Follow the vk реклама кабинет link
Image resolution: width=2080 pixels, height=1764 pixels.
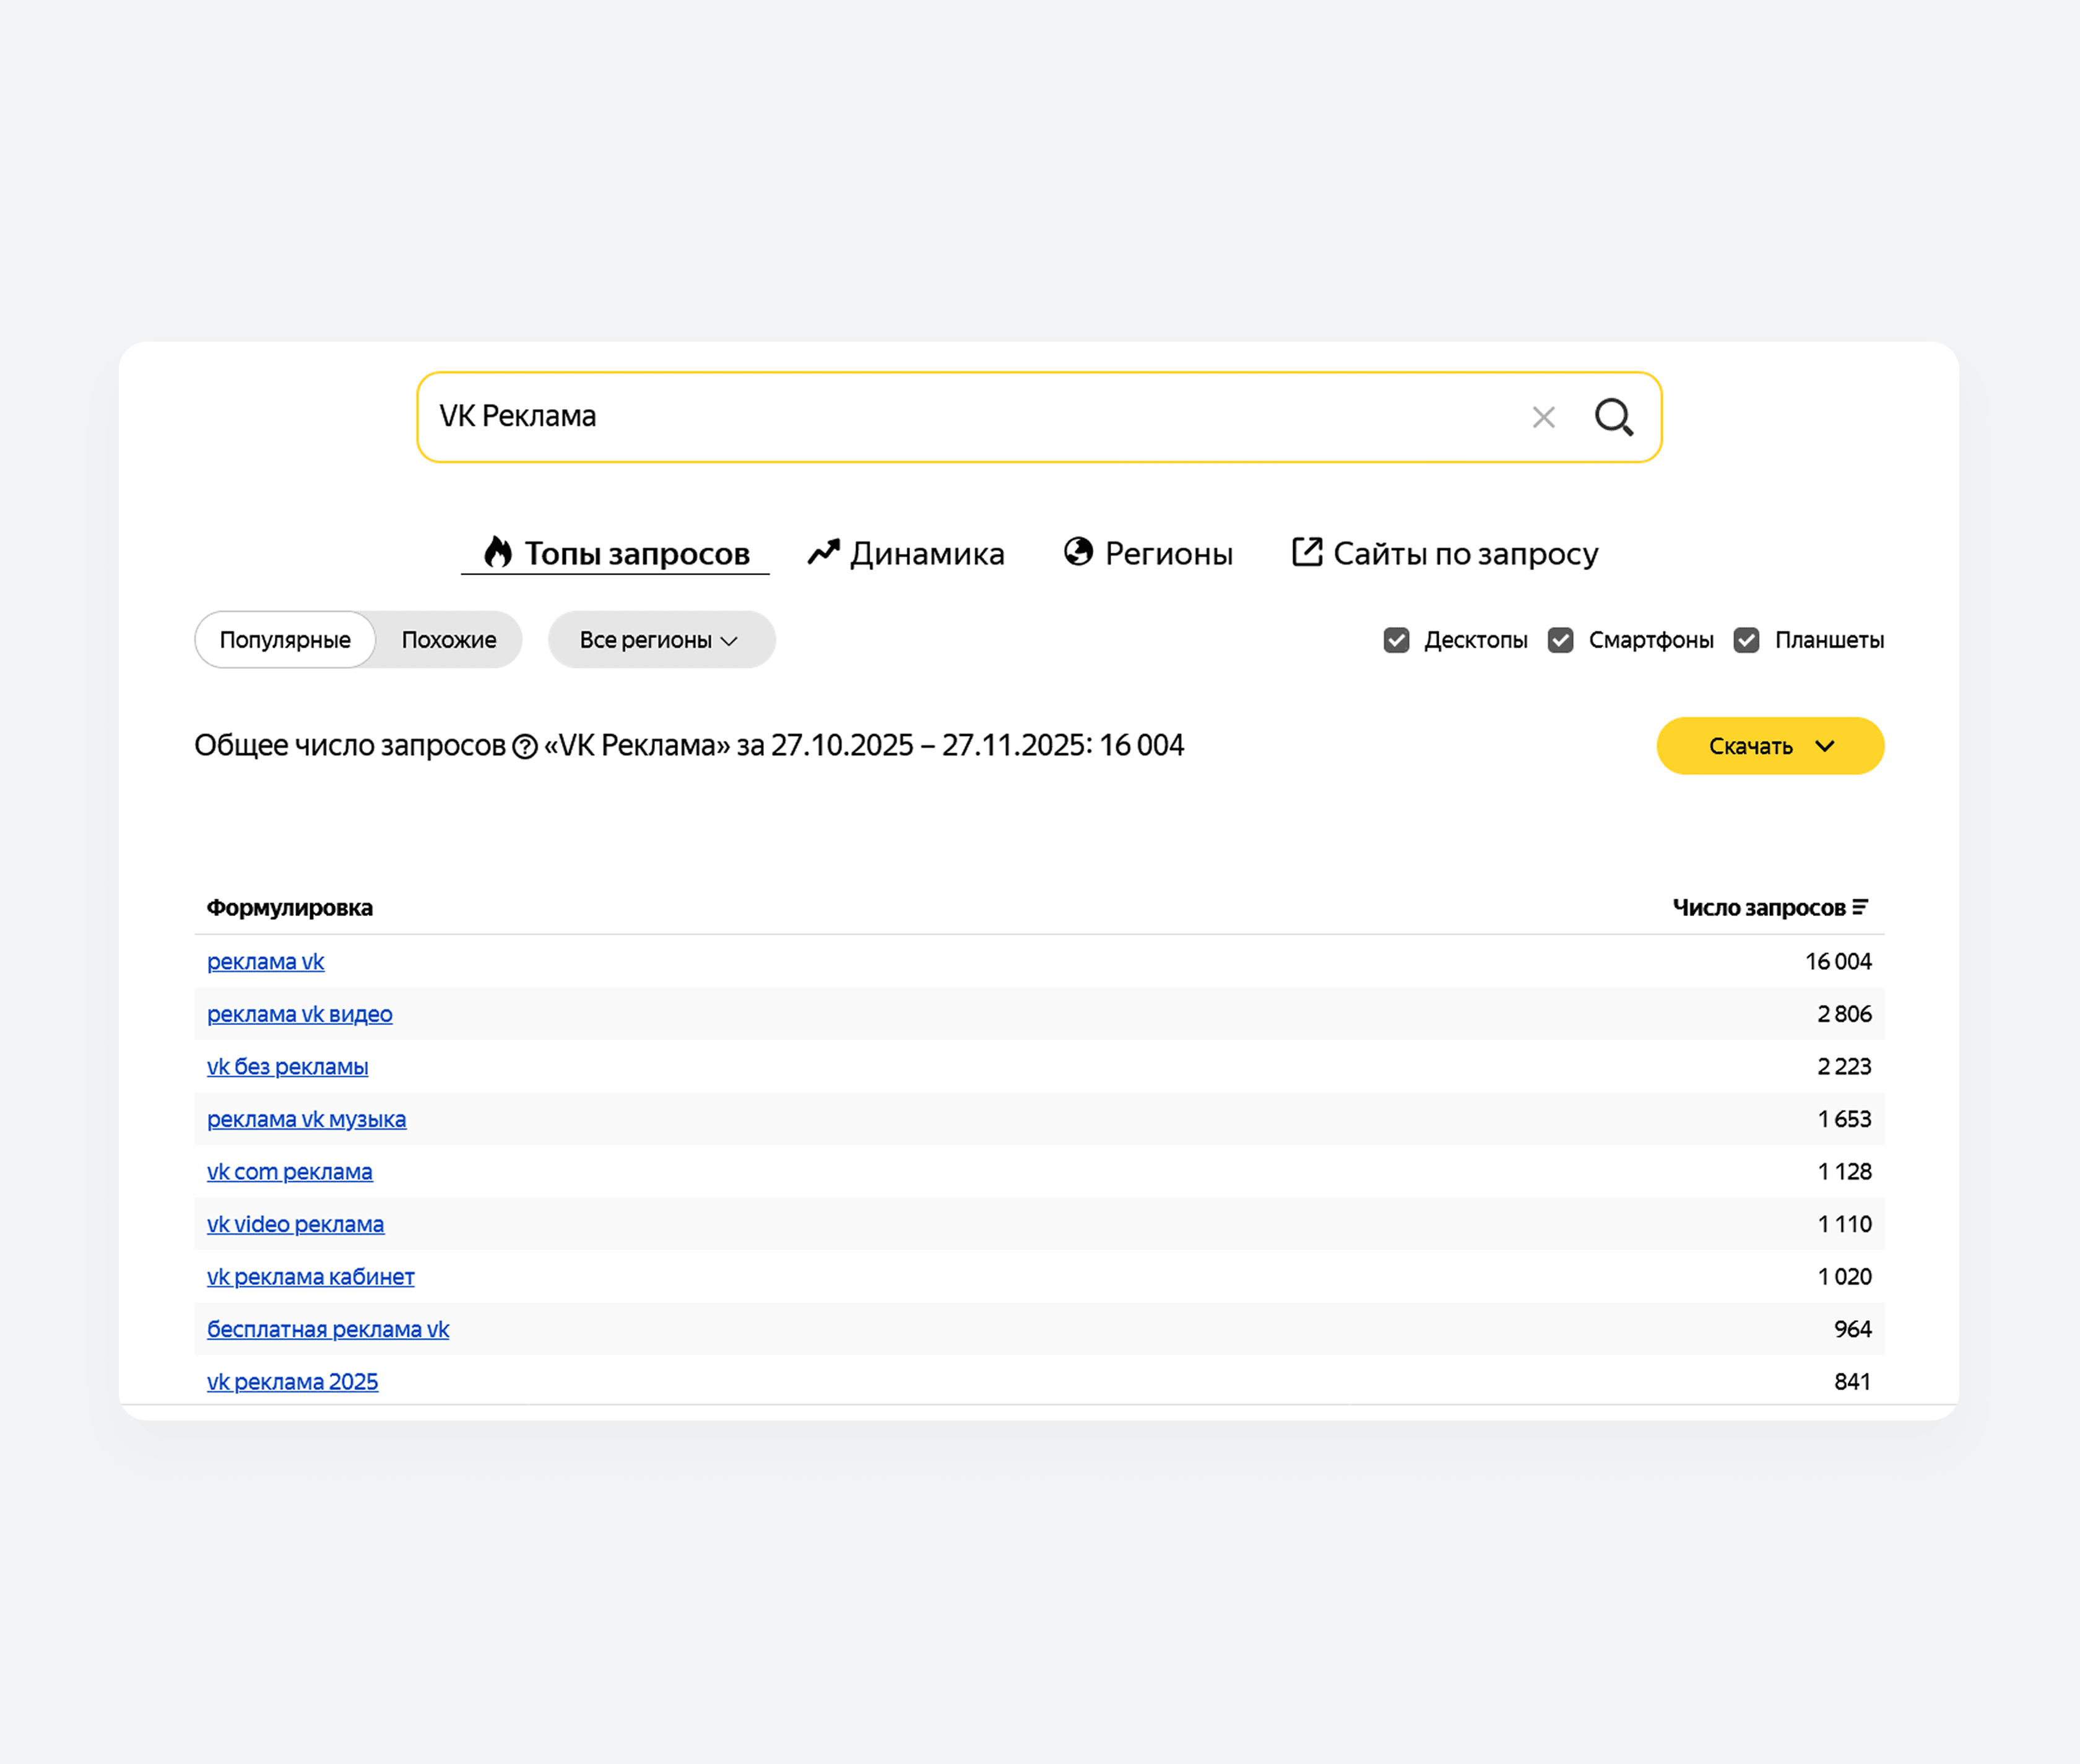310,1277
